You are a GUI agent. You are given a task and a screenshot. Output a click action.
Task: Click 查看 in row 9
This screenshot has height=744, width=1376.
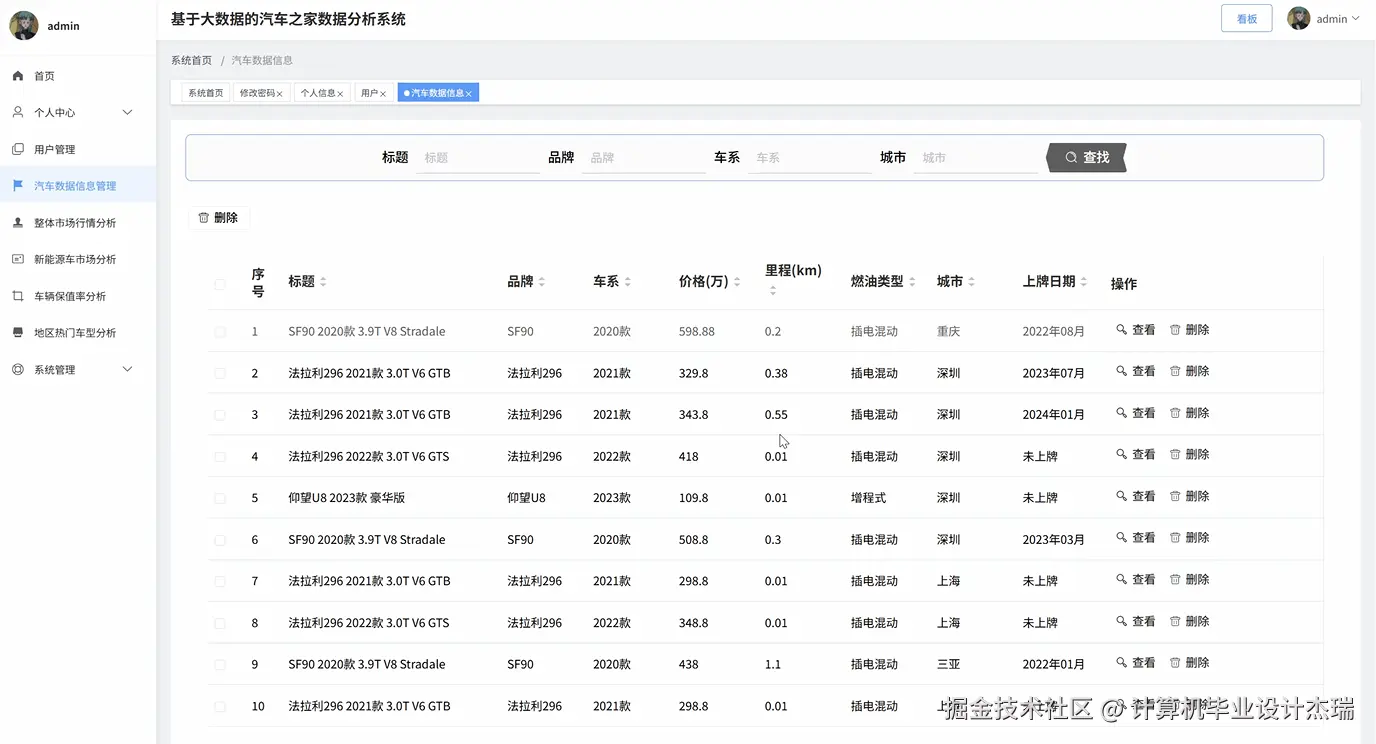1135,663
